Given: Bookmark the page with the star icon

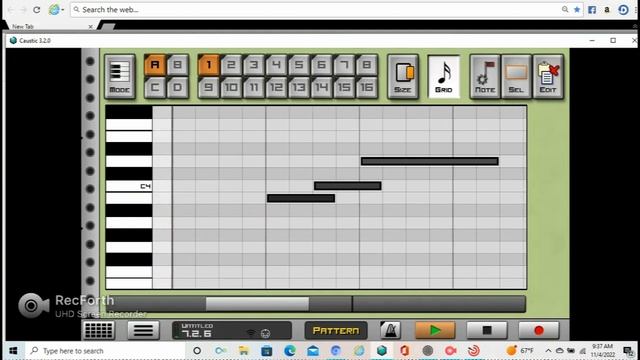Looking at the screenshot, I should tap(577, 10).
